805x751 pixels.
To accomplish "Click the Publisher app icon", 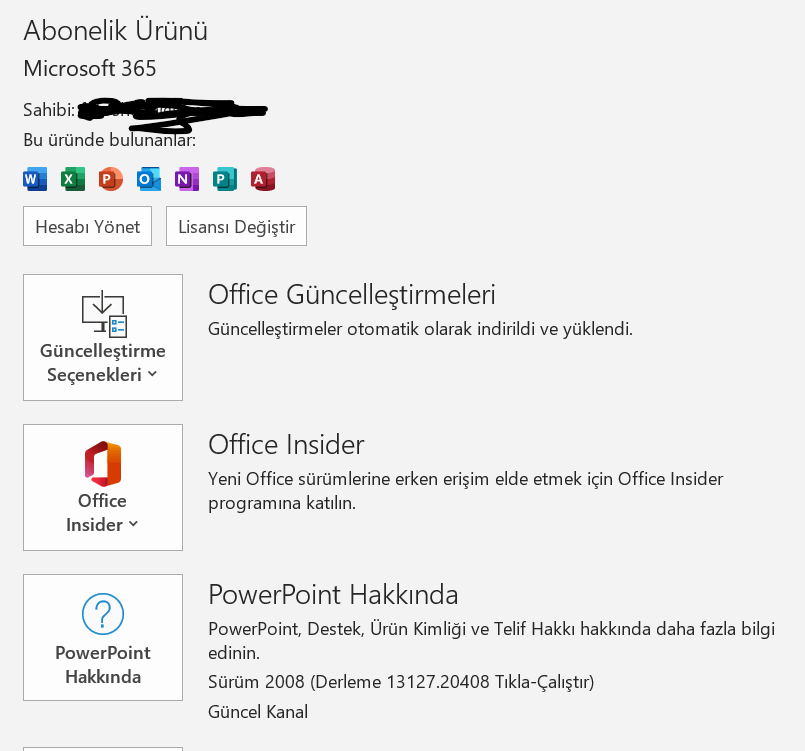I will (x=225, y=179).
